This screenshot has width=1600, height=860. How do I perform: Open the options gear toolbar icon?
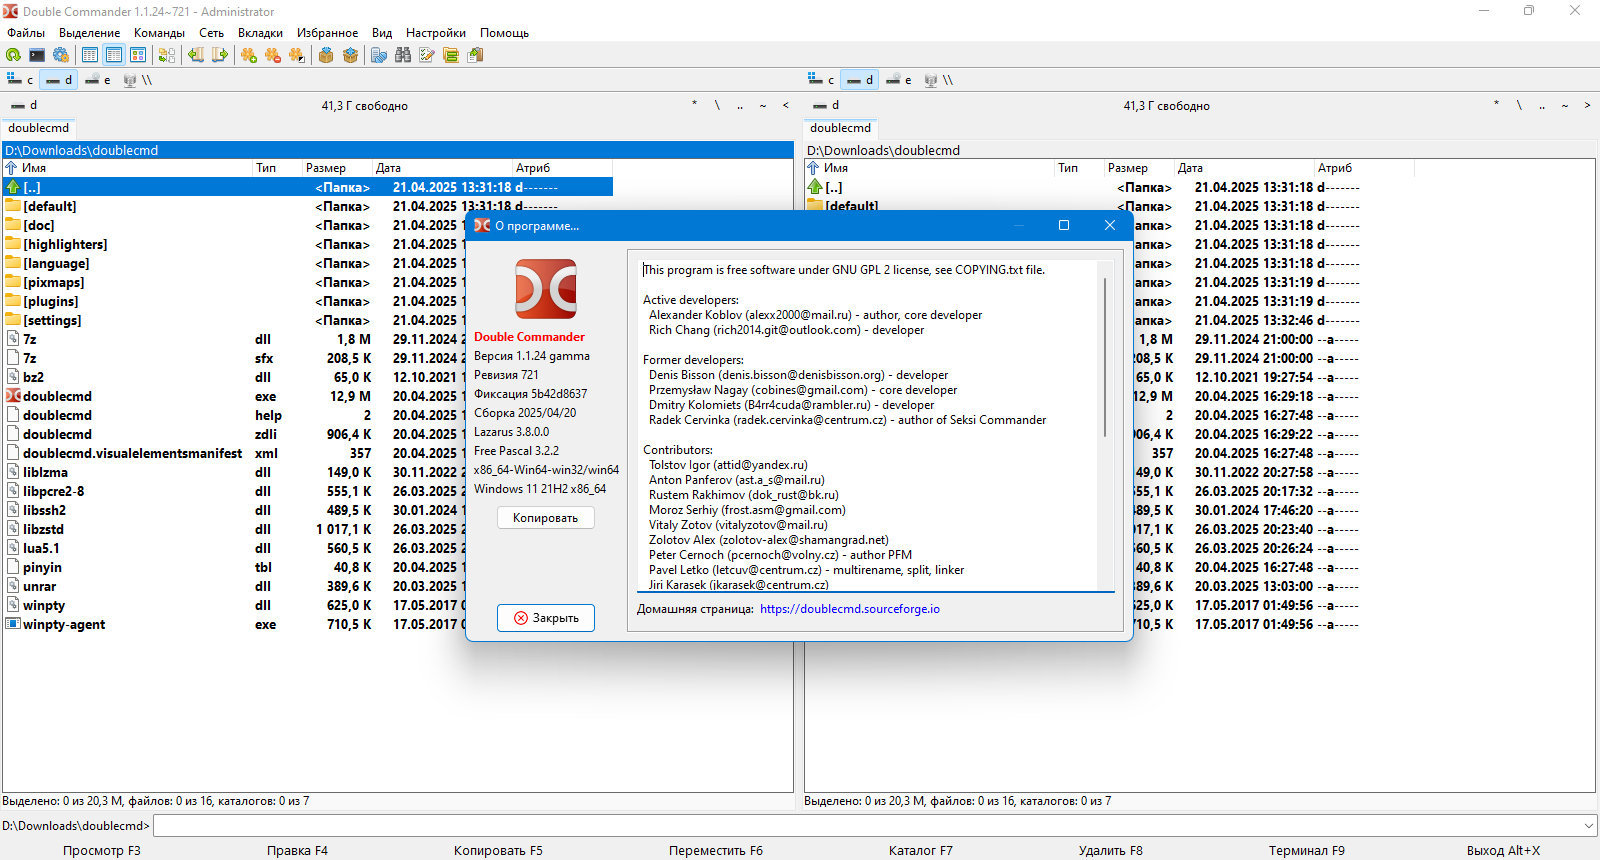pos(61,55)
